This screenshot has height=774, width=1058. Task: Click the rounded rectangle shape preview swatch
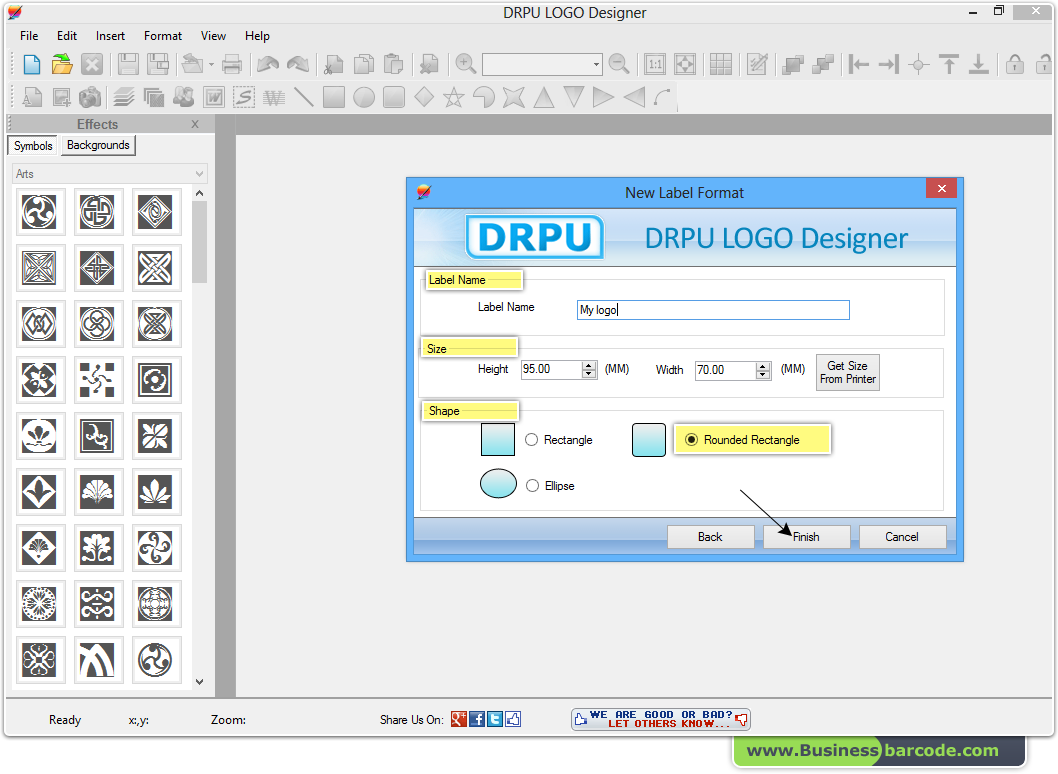(649, 440)
